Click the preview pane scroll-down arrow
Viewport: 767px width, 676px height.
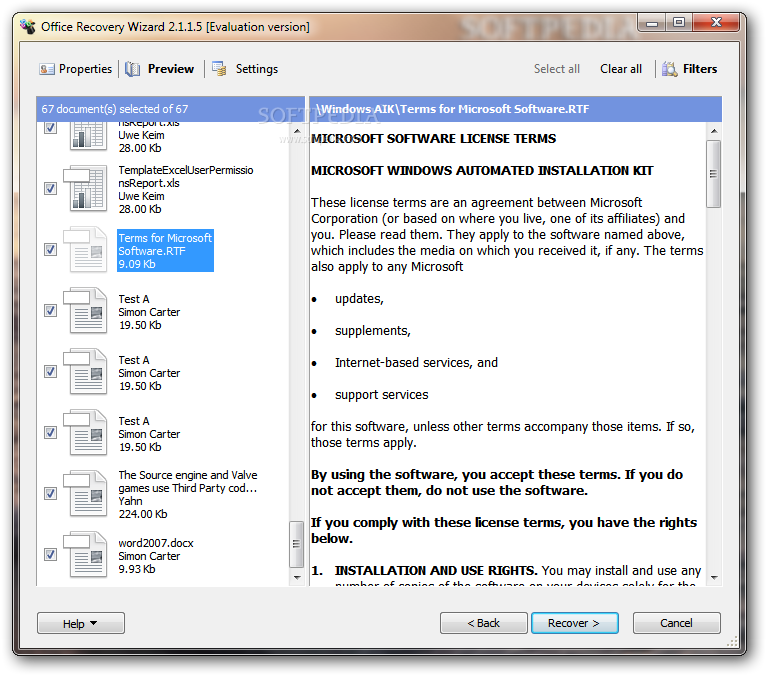point(714,578)
